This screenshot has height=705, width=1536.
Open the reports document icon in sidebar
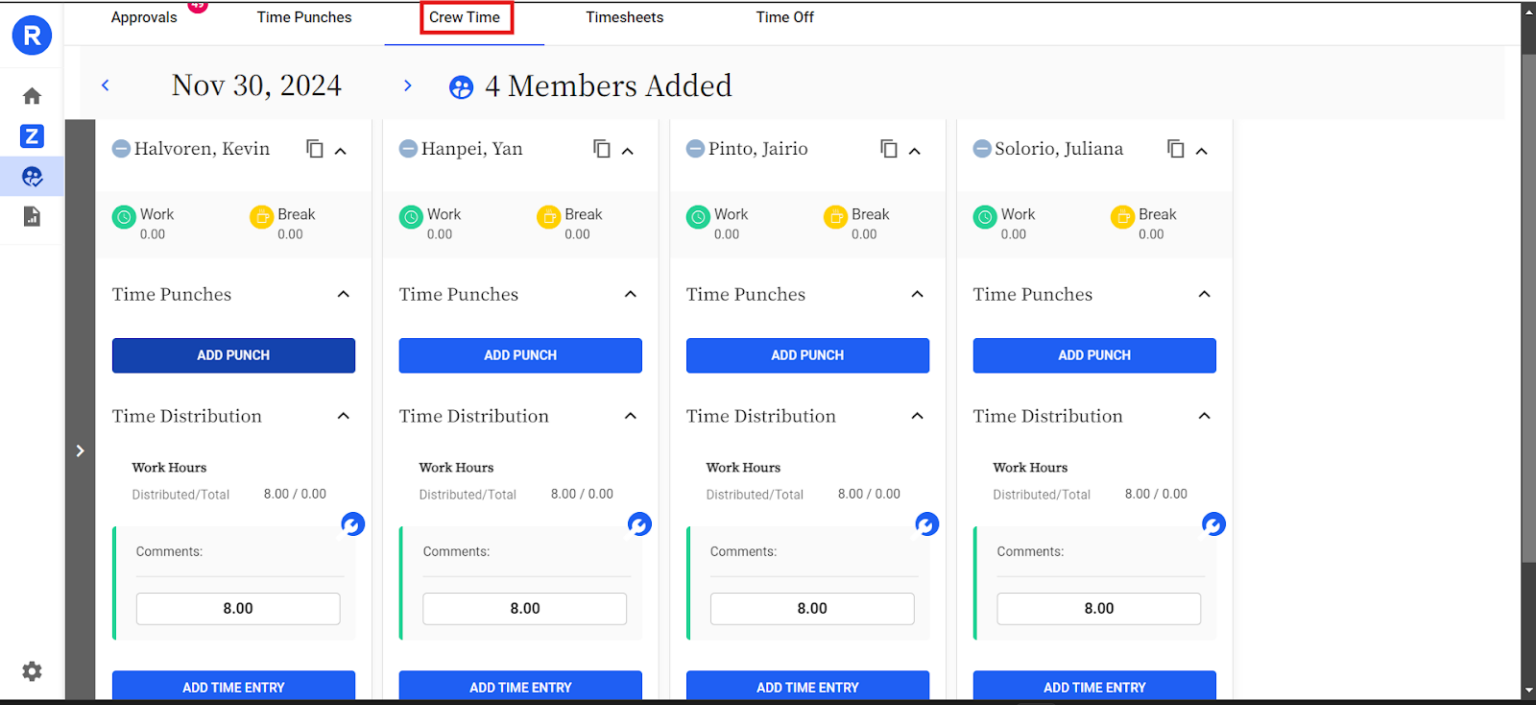pyautogui.click(x=31, y=216)
